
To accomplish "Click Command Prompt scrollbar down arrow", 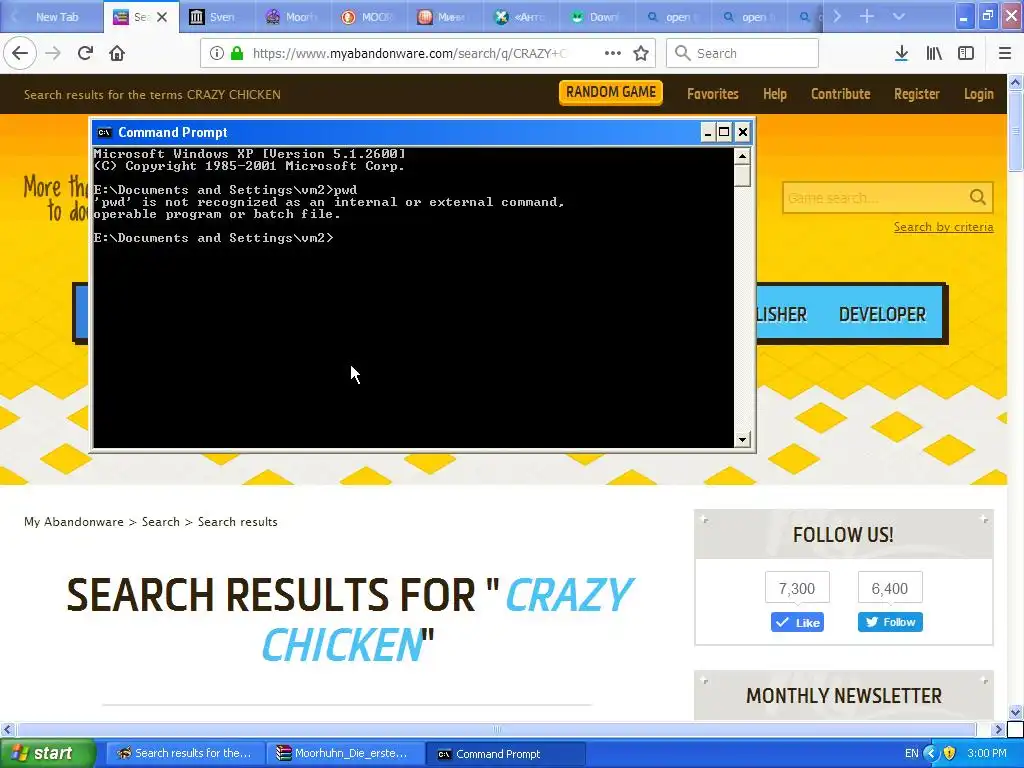I will pyautogui.click(x=742, y=440).
